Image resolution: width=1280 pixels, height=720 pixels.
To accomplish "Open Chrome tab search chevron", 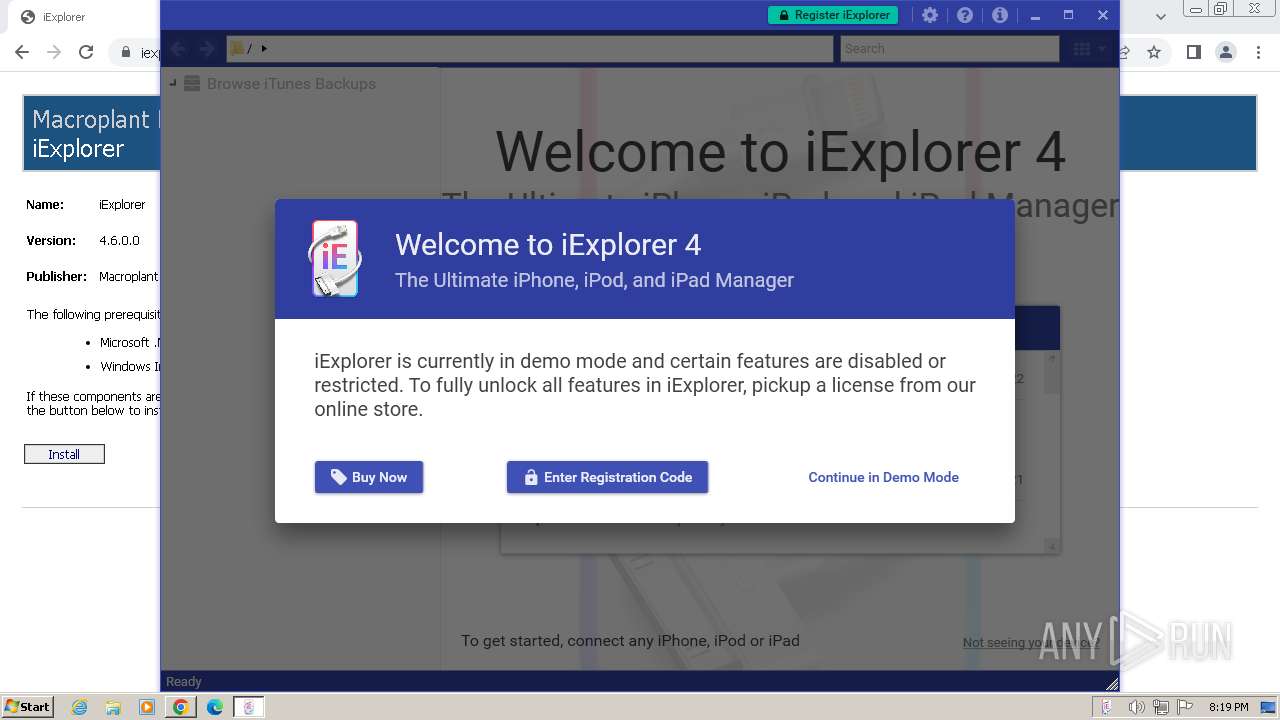I will coord(1160,16).
